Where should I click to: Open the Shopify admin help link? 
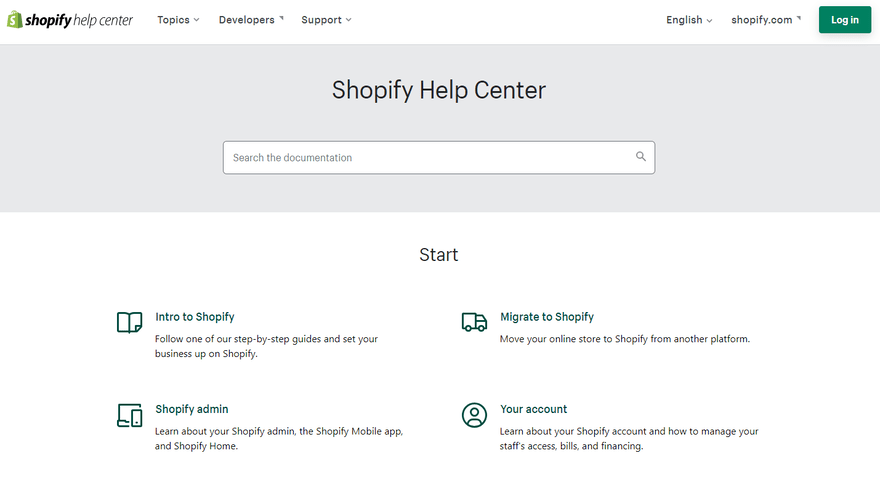192,409
